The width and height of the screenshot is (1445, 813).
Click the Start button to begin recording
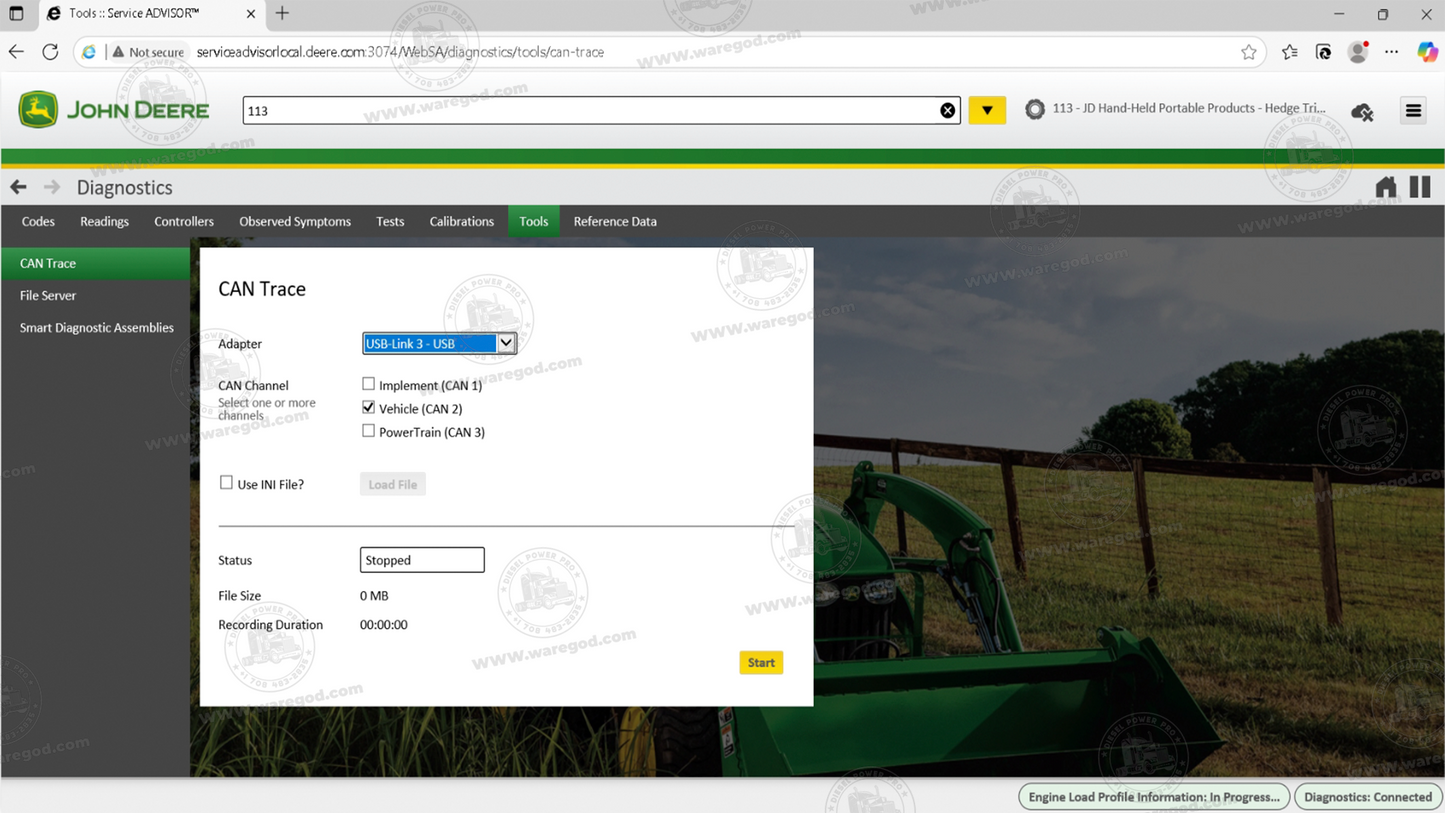click(761, 662)
